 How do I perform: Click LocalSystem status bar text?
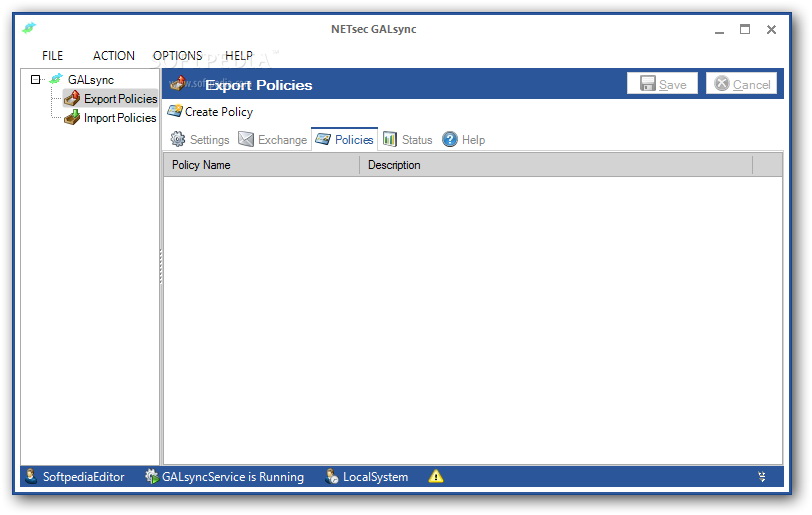375,477
